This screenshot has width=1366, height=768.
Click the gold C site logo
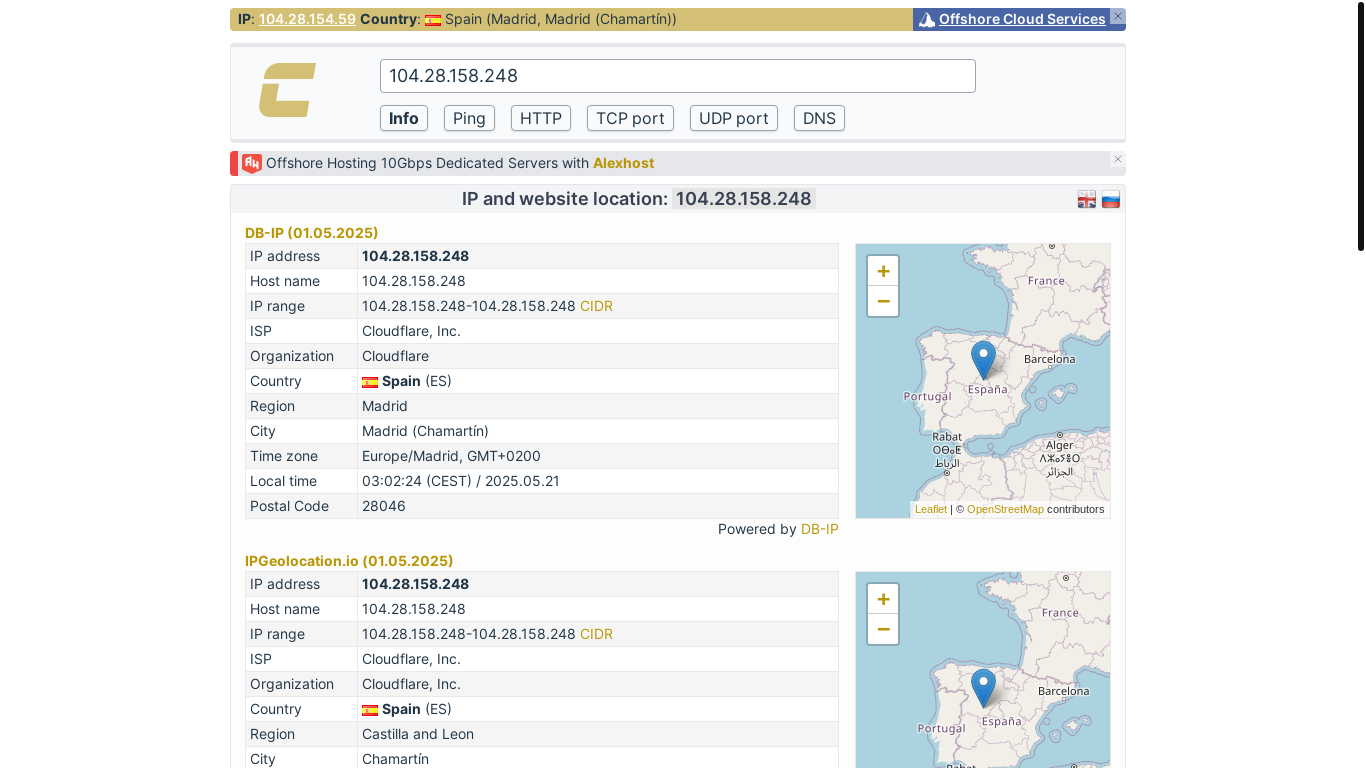point(287,90)
